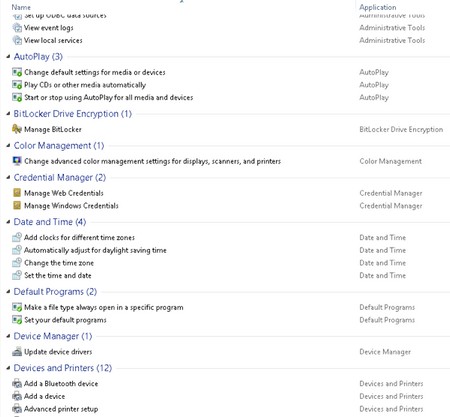The width and height of the screenshot is (450, 417).
Task: Click the Manage Windows Credentials vault icon
Action: (17, 205)
